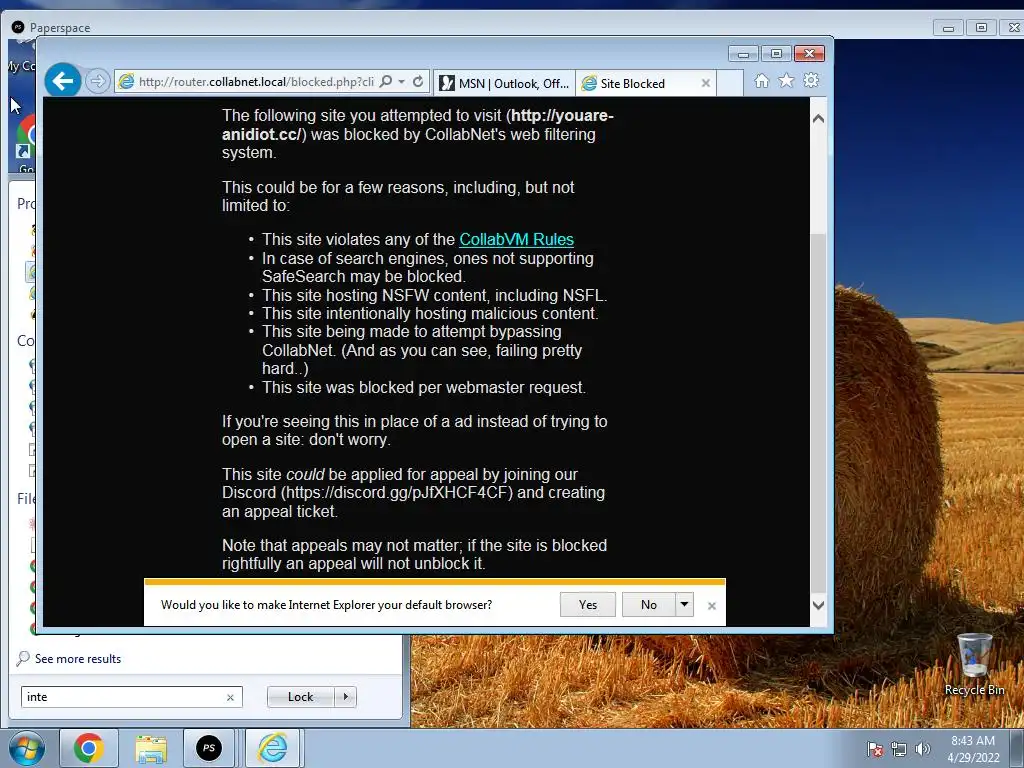Switch to the MSN | Outlook tab
The height and width of the screenshot is (768, 1024).
click(x=504, y=84)
